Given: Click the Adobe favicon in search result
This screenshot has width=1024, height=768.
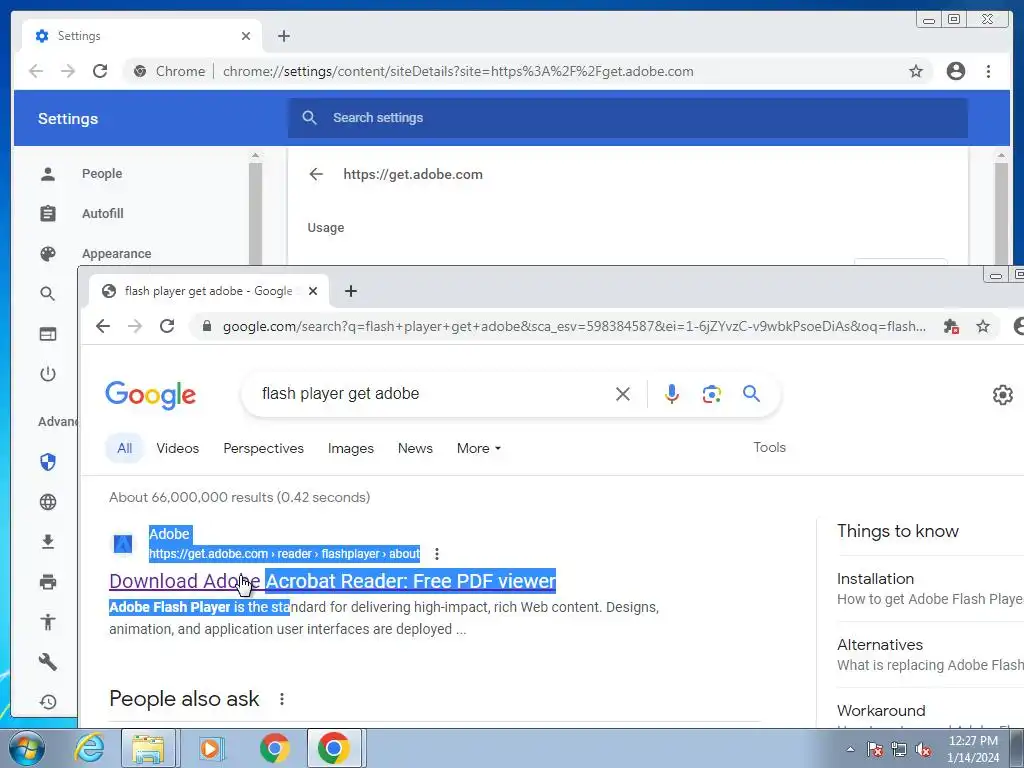Looking at the screenshot, I should point(123,543).
